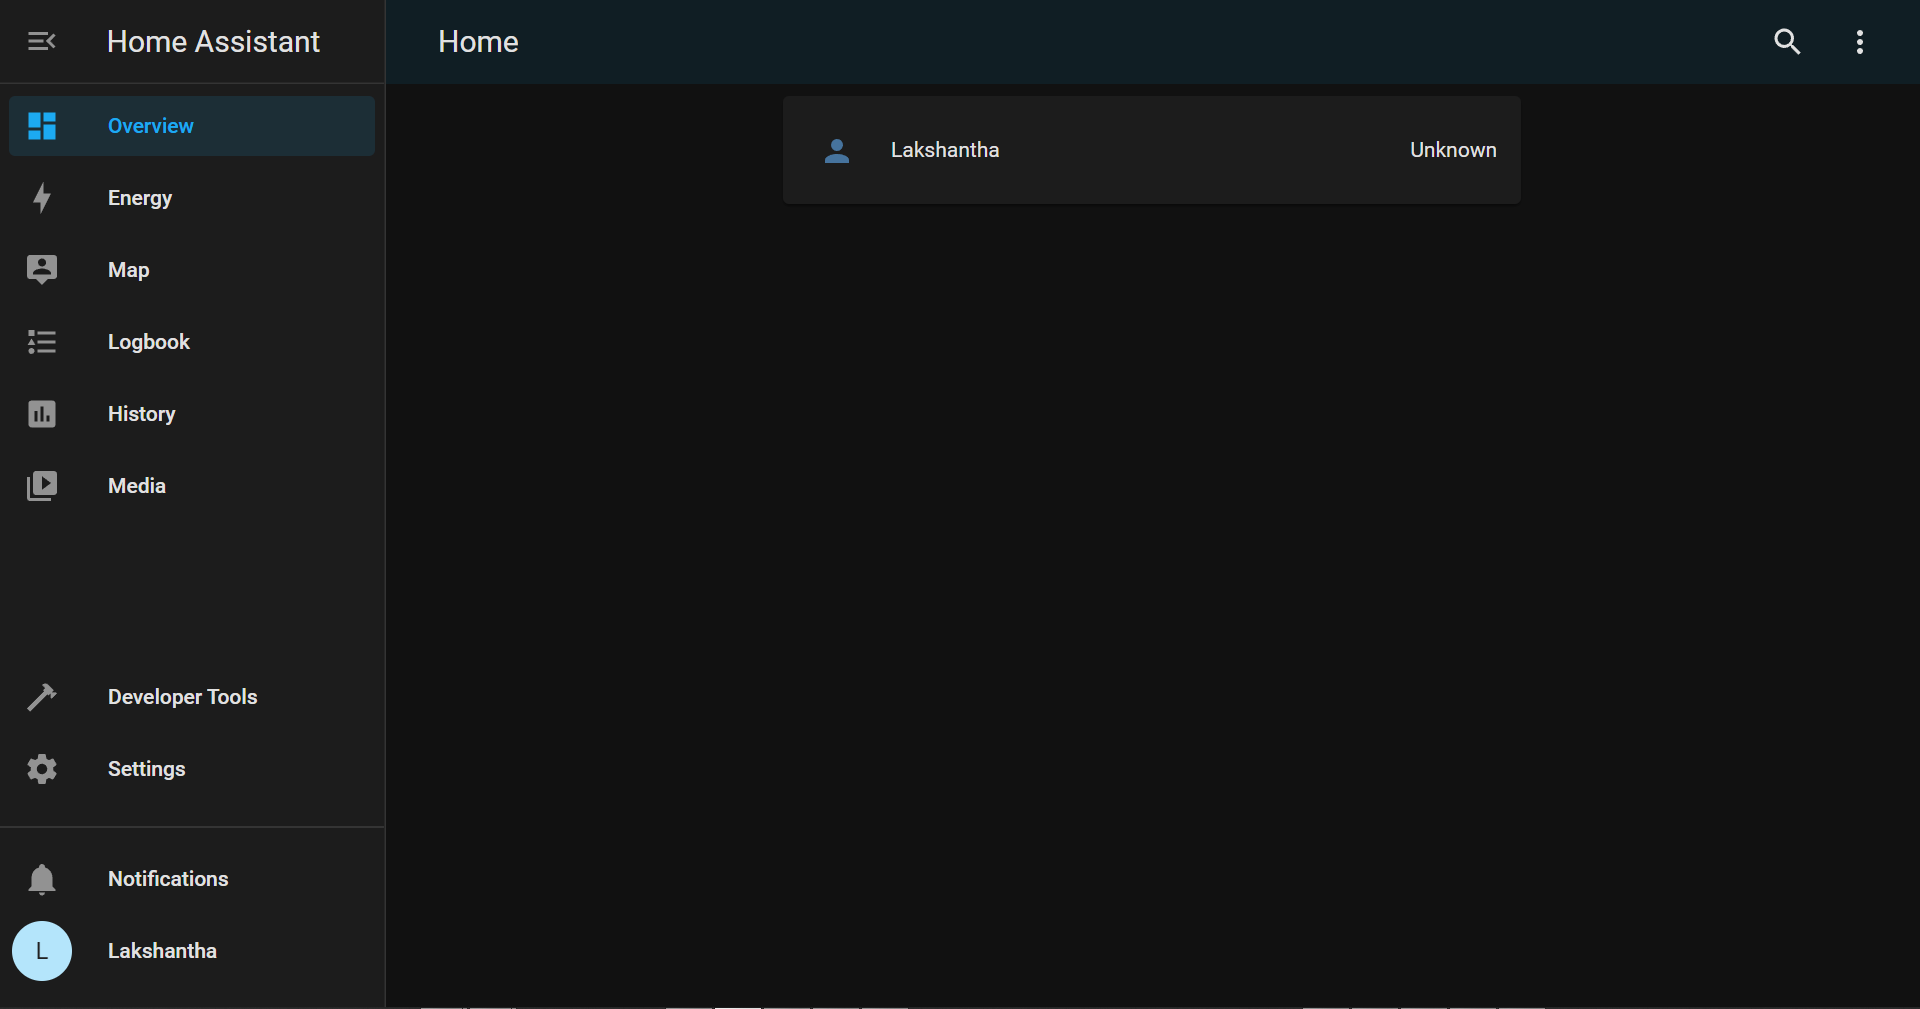Image resolution: width=1920 pixels, height=1009 pixels.
Task: Click the Developer Tools hammer icon
Action: pyautogui.click(x=42, y=697)
